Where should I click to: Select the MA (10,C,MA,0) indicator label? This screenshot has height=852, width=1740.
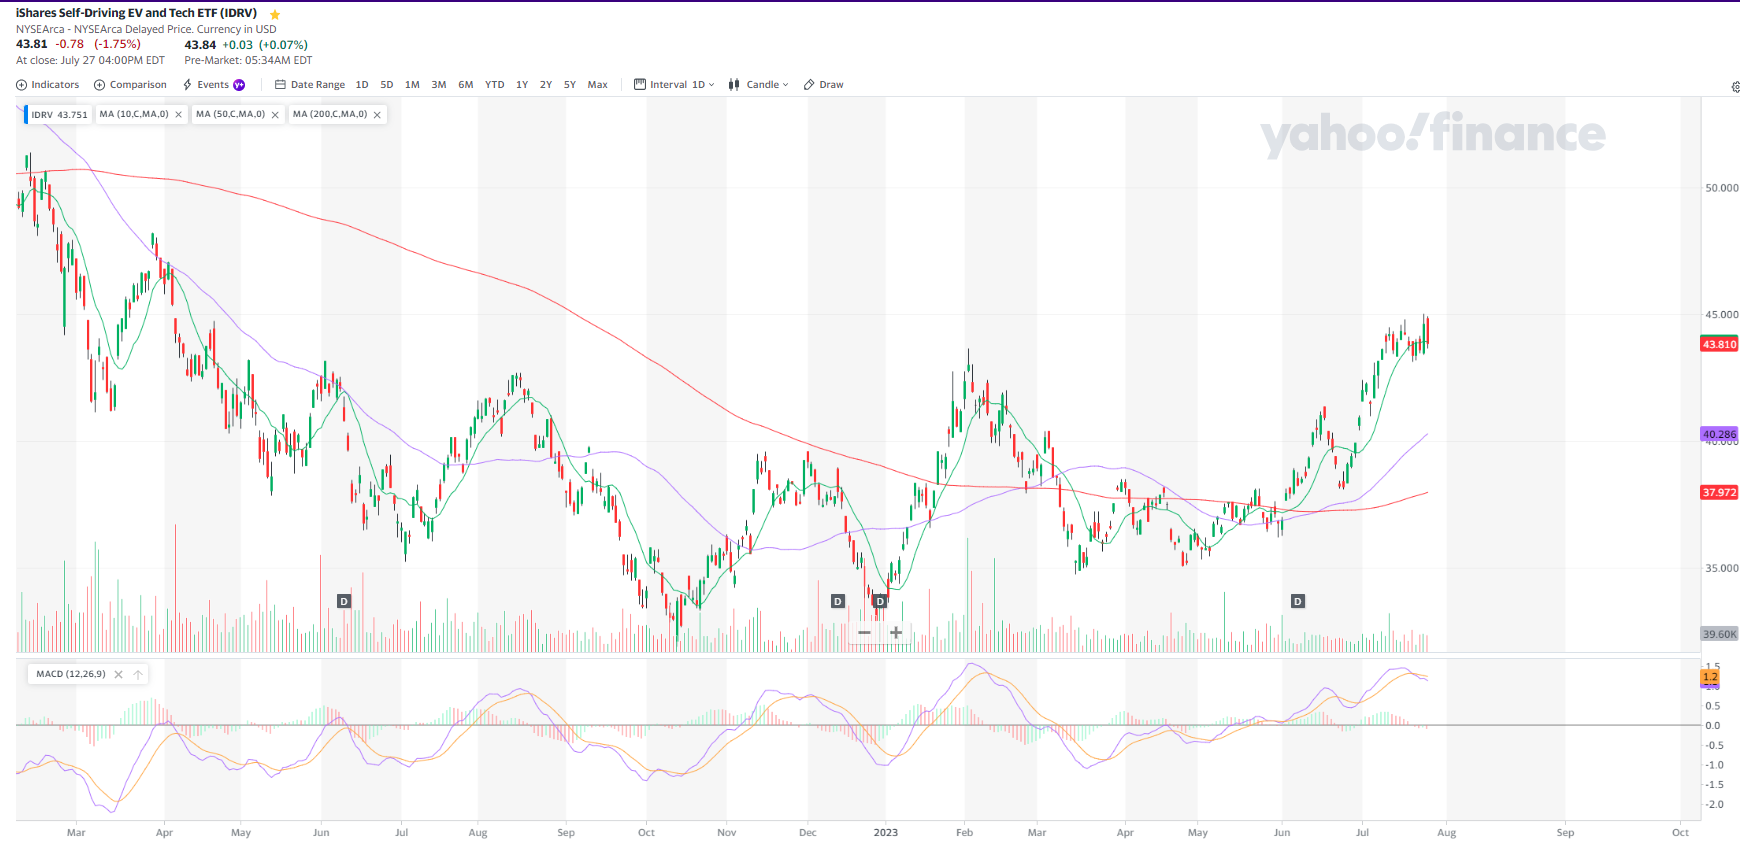(134, 114)
